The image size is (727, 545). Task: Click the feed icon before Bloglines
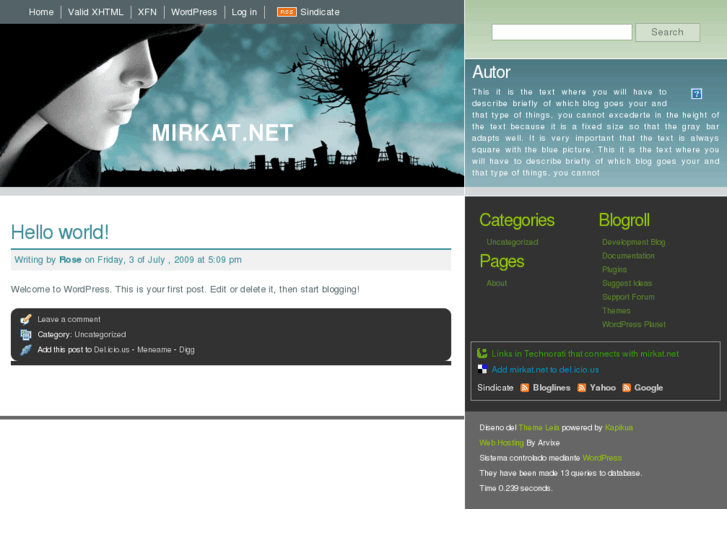pyautogui.click(x=524, y=388)
